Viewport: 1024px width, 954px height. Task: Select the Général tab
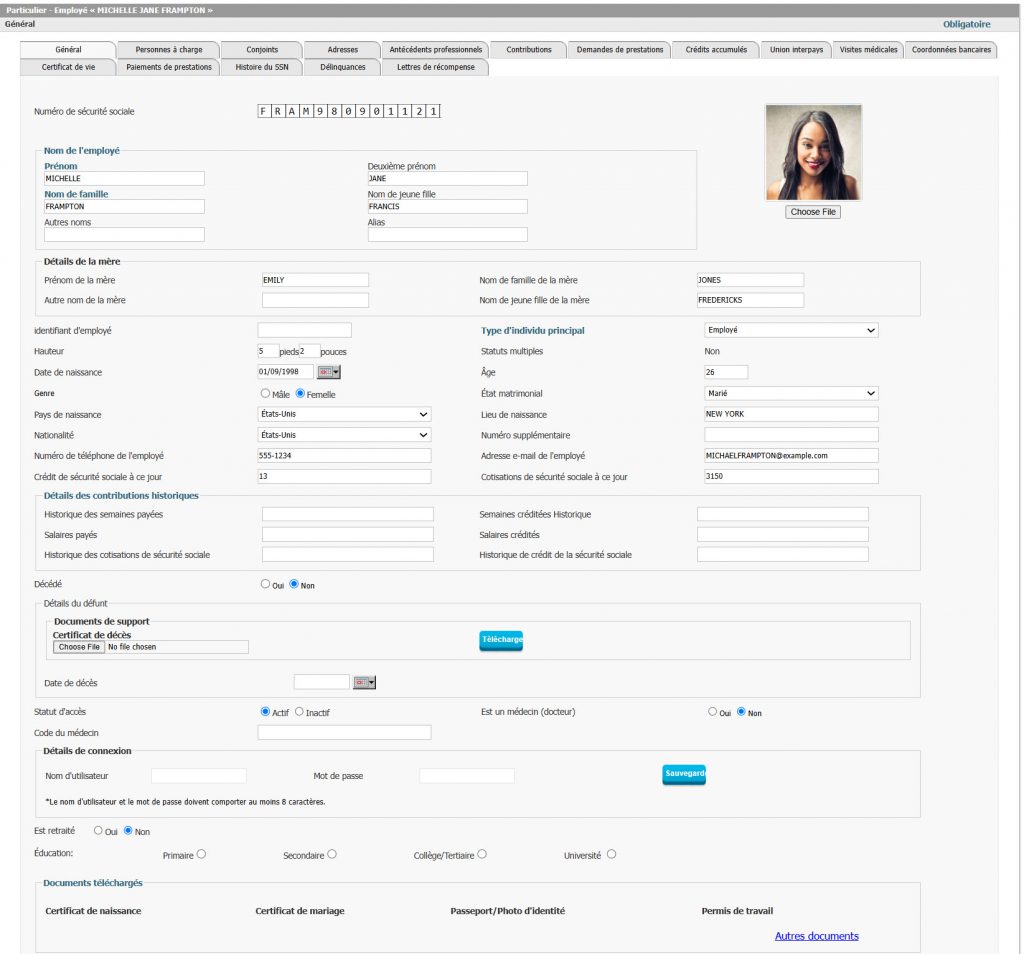[x=68, y=50]
